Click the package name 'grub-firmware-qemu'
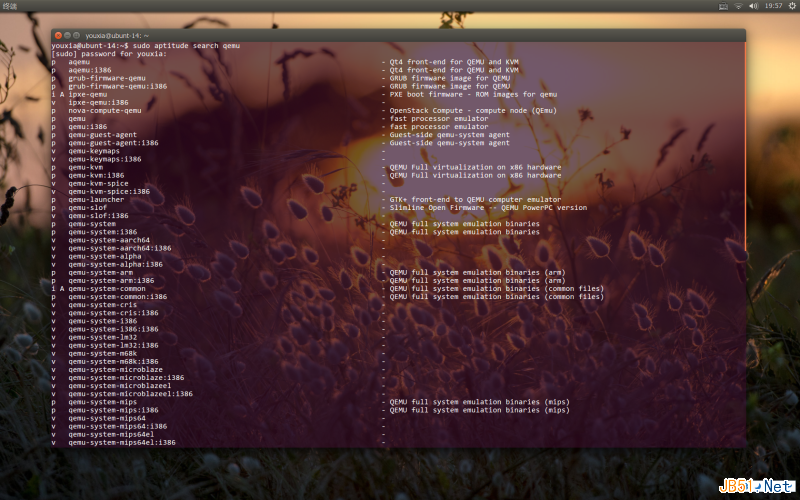Image resolution: width=800 pixels, height=500 pixels. point(107,79)
